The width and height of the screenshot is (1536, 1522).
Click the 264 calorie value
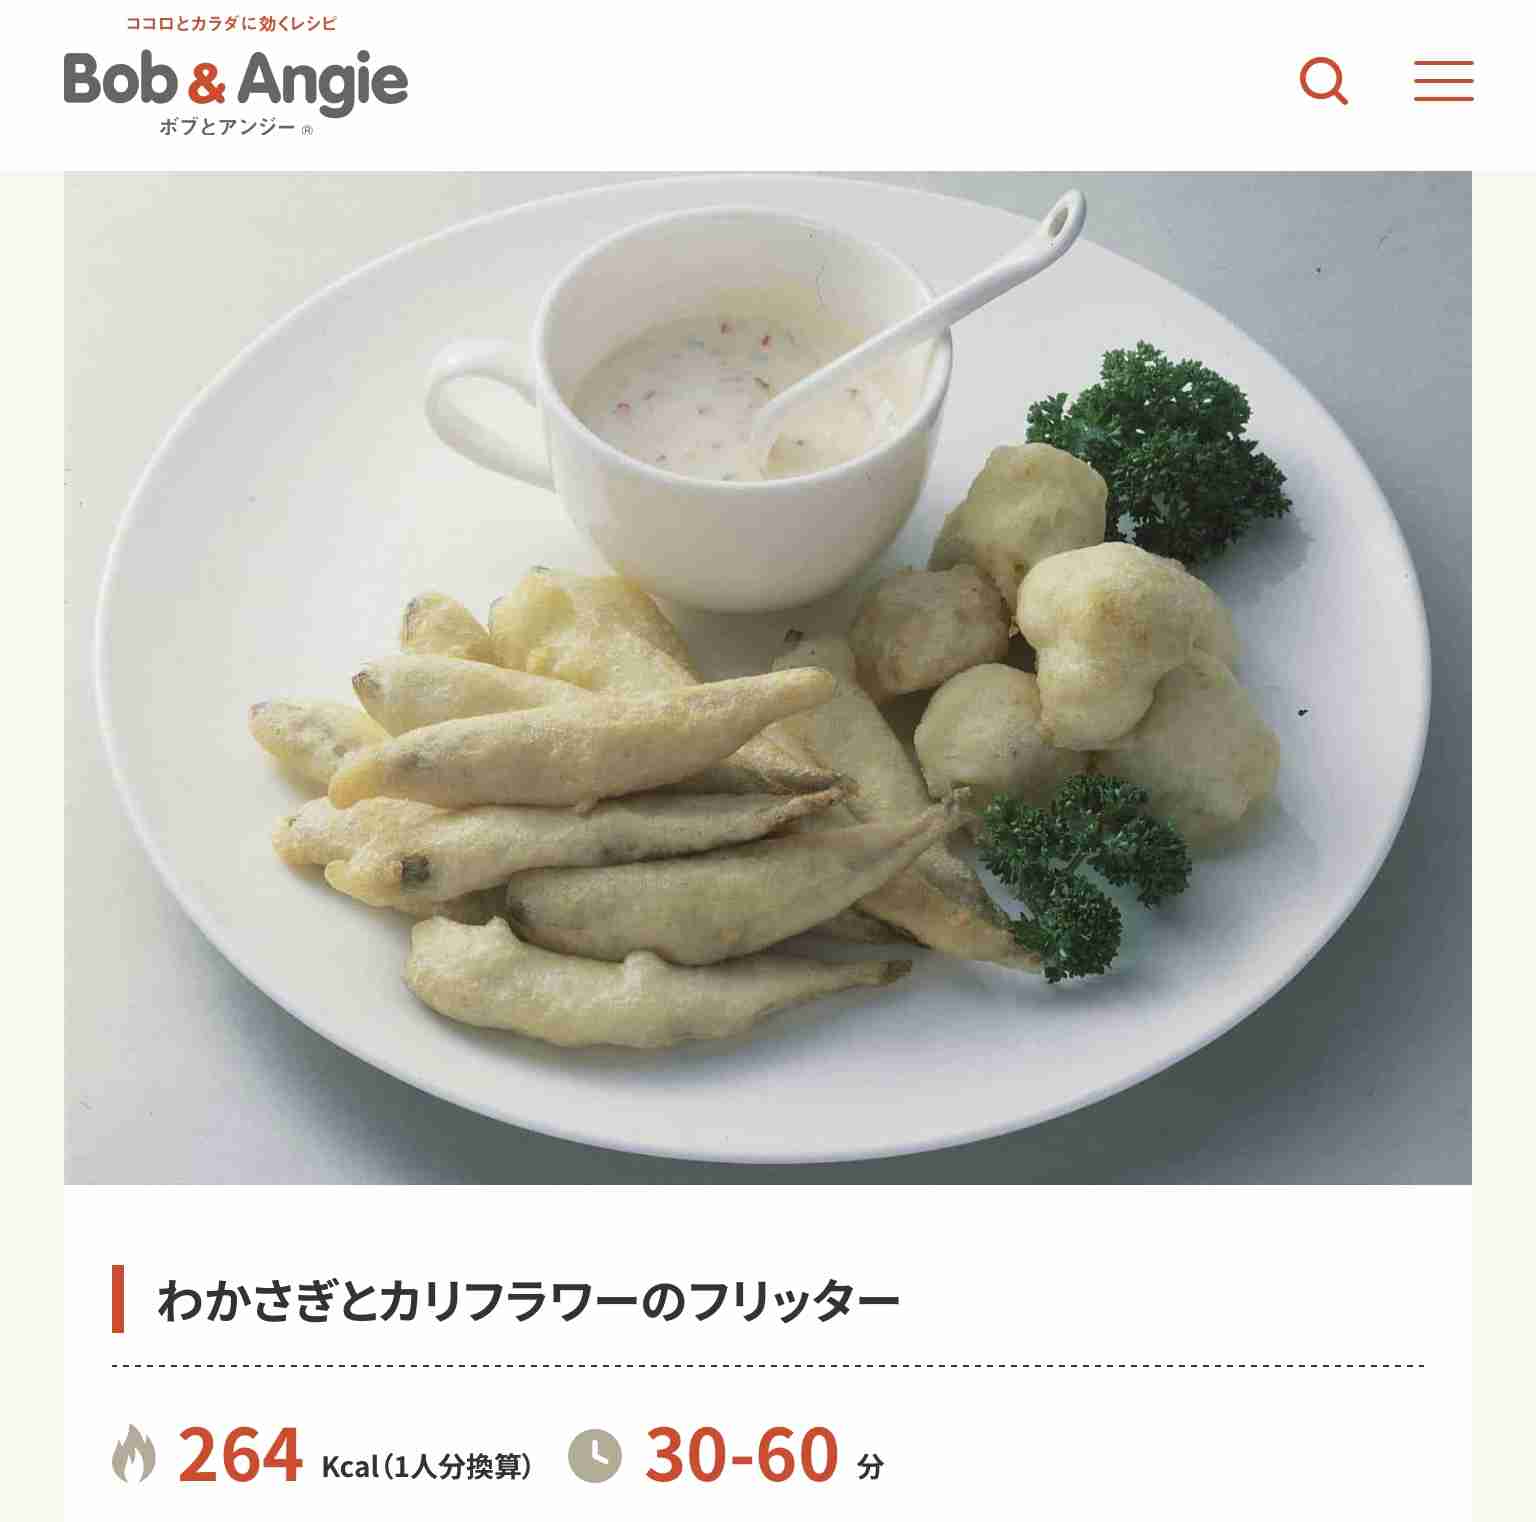click(240, 1455)
